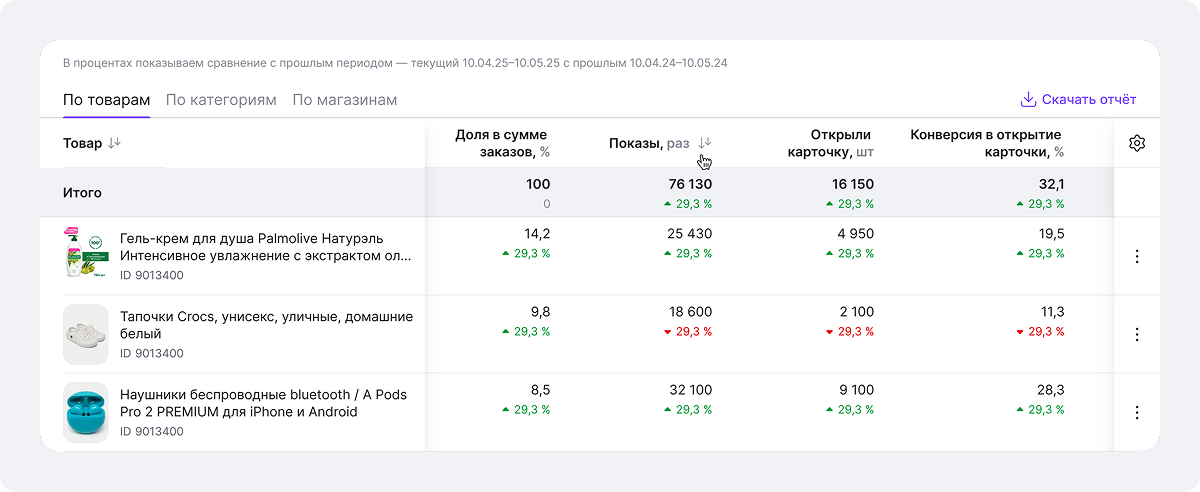
Task: Click the Итого row label
Action: pos(82,192)
